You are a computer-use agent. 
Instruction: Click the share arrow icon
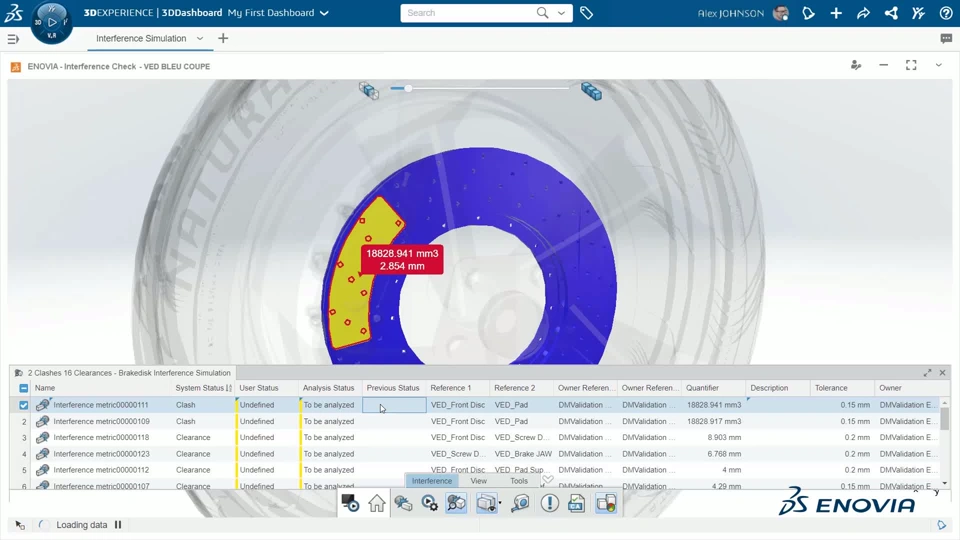coord(863,13)
